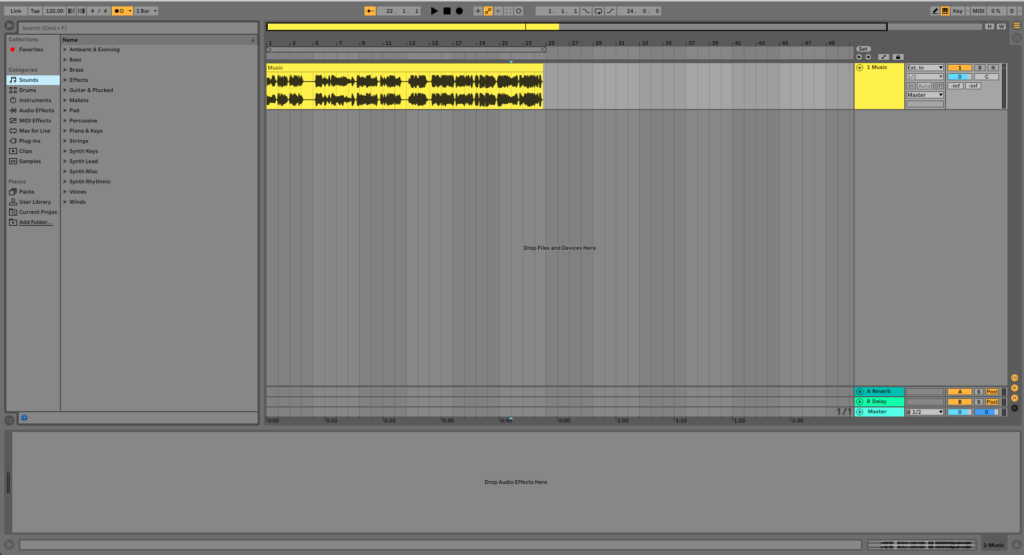Select the Instruments category
Screen dimensions: 1024x555
[35, 101]
